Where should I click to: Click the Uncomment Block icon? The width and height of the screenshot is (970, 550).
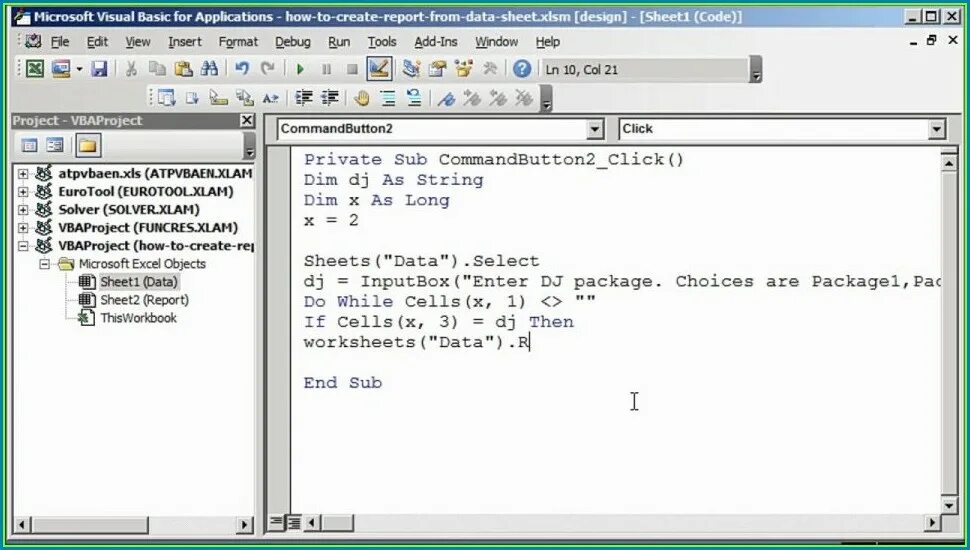coord(414,98)
